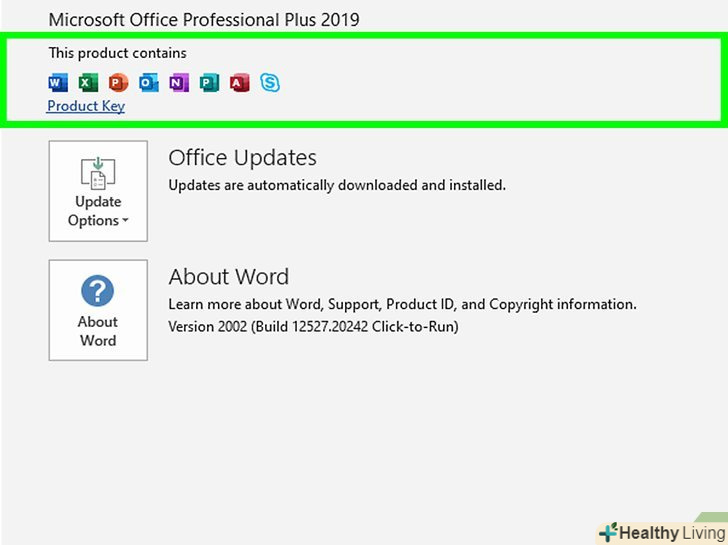728x545 pixels.
Task: Click the Word app icon
Action: 58,83
